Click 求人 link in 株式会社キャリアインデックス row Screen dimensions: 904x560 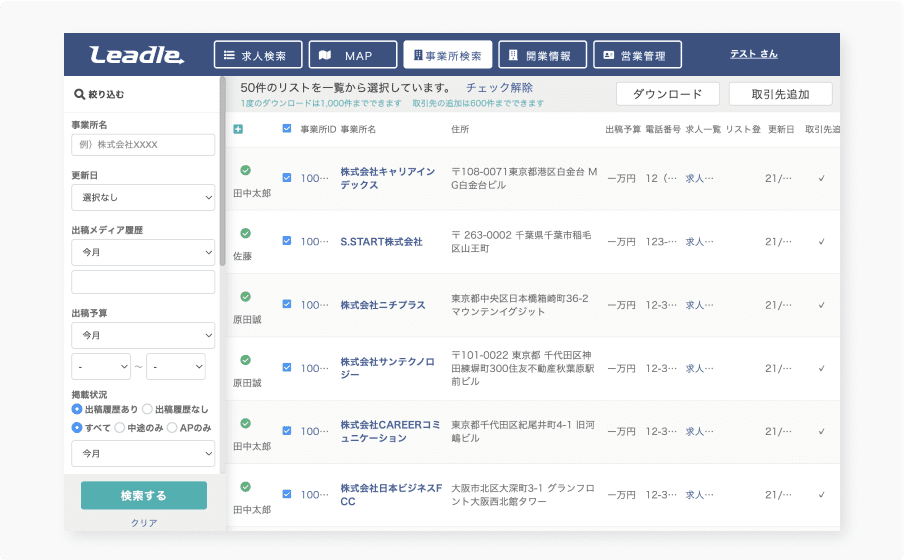pyautogui.click(x=699, y=178)
